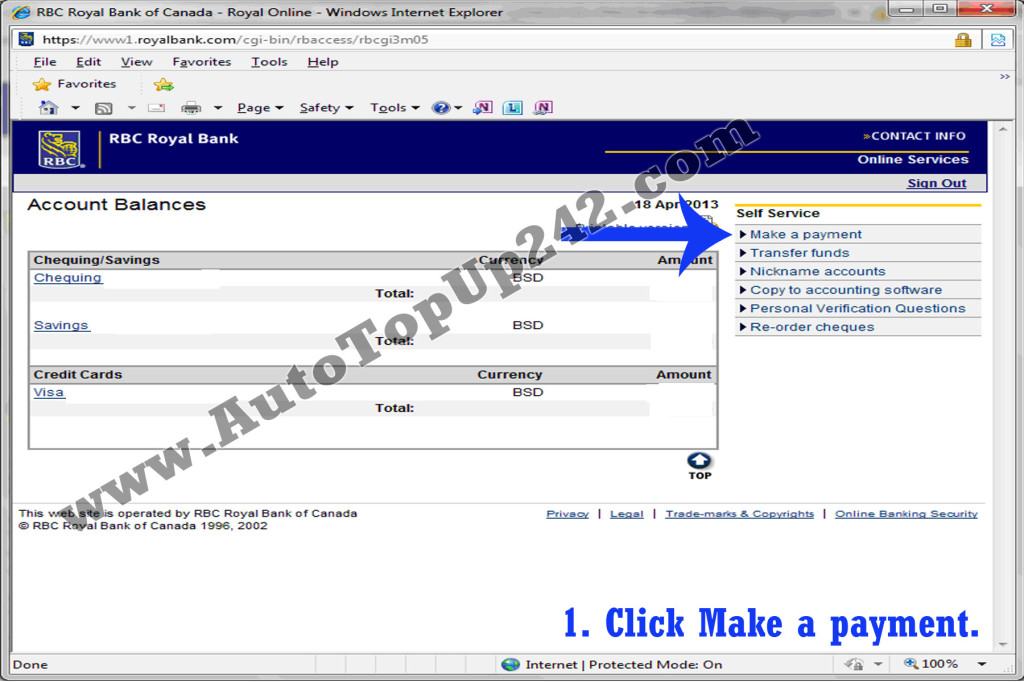Open the Page toolbar menu
The width and height of the screenshot is (1024, 682).
[x=260, y=108]
